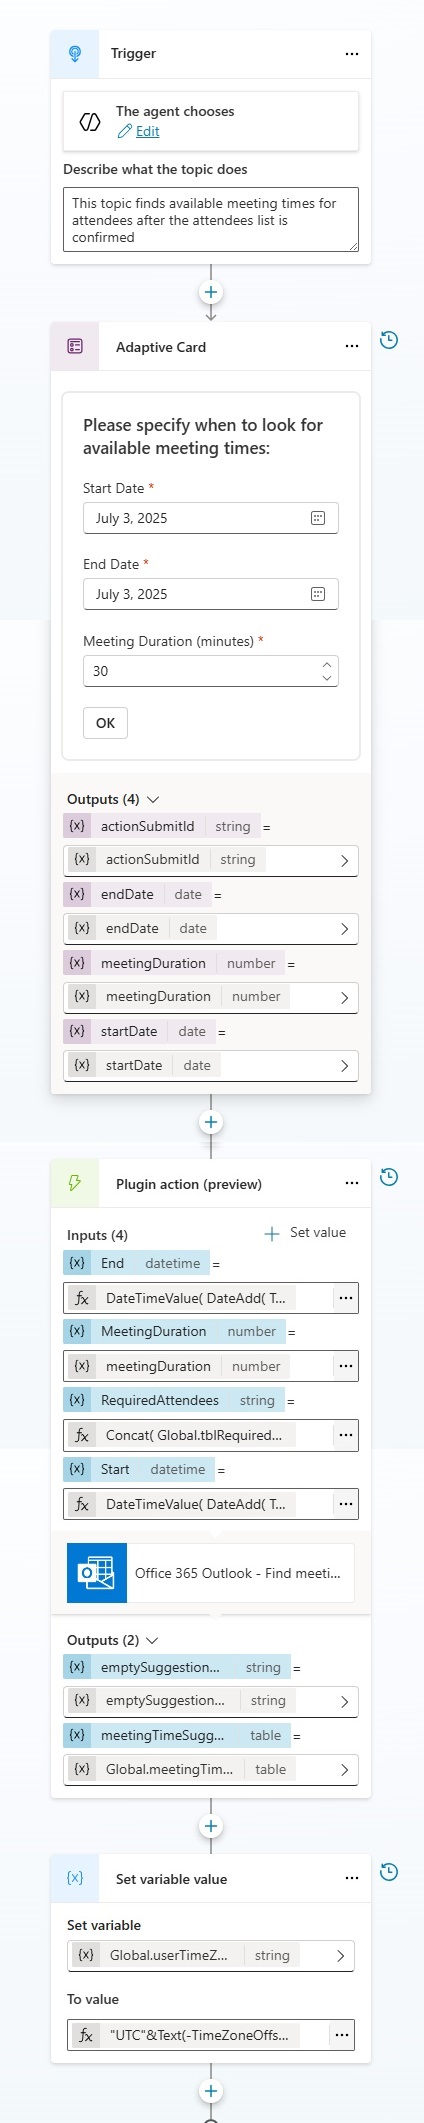Viewport: 424px width, 2123px height.
Task: Open options for the End DateTimeValue formula
Action: [346, 1298]
